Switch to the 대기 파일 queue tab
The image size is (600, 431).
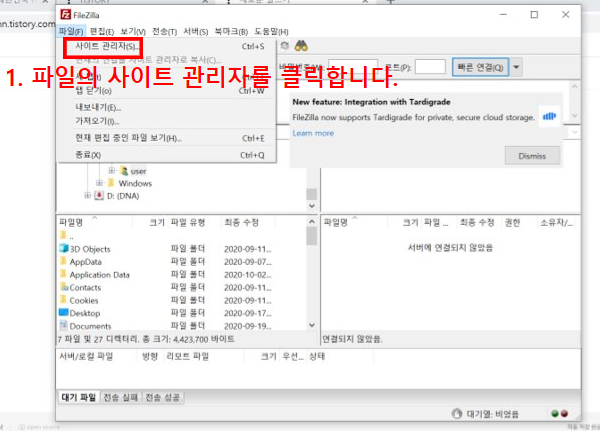(79, 397)
